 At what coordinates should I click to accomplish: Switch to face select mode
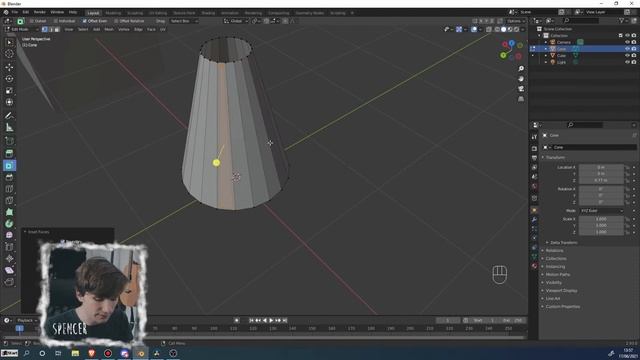click(57, 29)
